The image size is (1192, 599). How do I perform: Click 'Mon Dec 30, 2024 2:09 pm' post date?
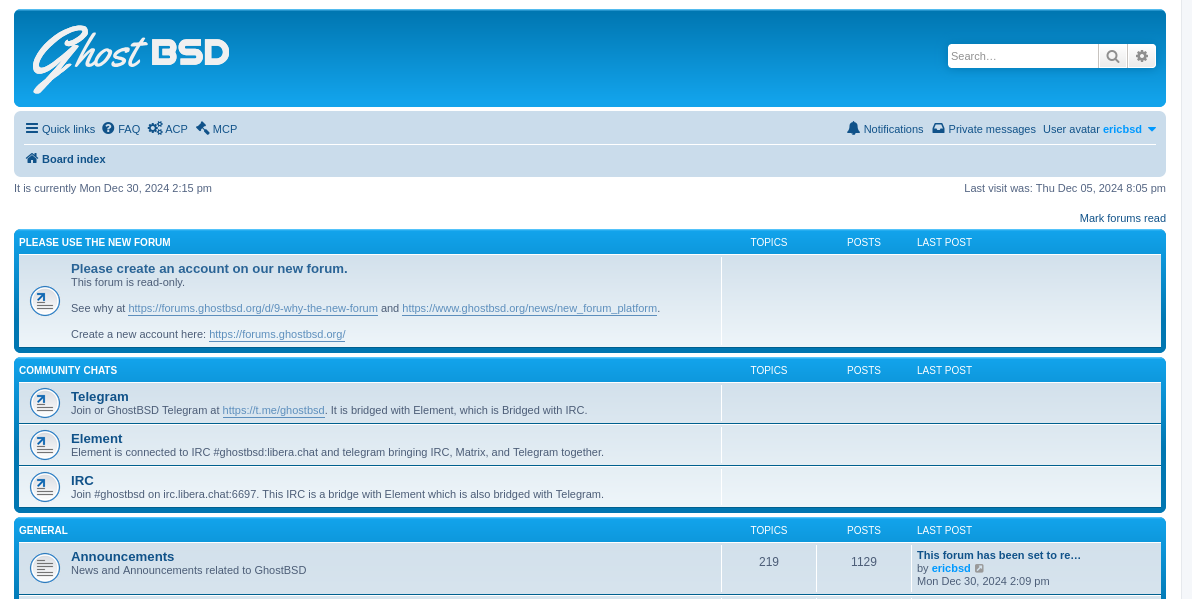(983, 581)
